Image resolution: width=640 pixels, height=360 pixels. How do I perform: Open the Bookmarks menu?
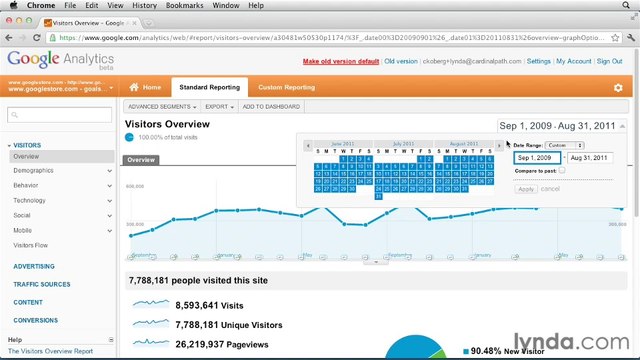184,5
